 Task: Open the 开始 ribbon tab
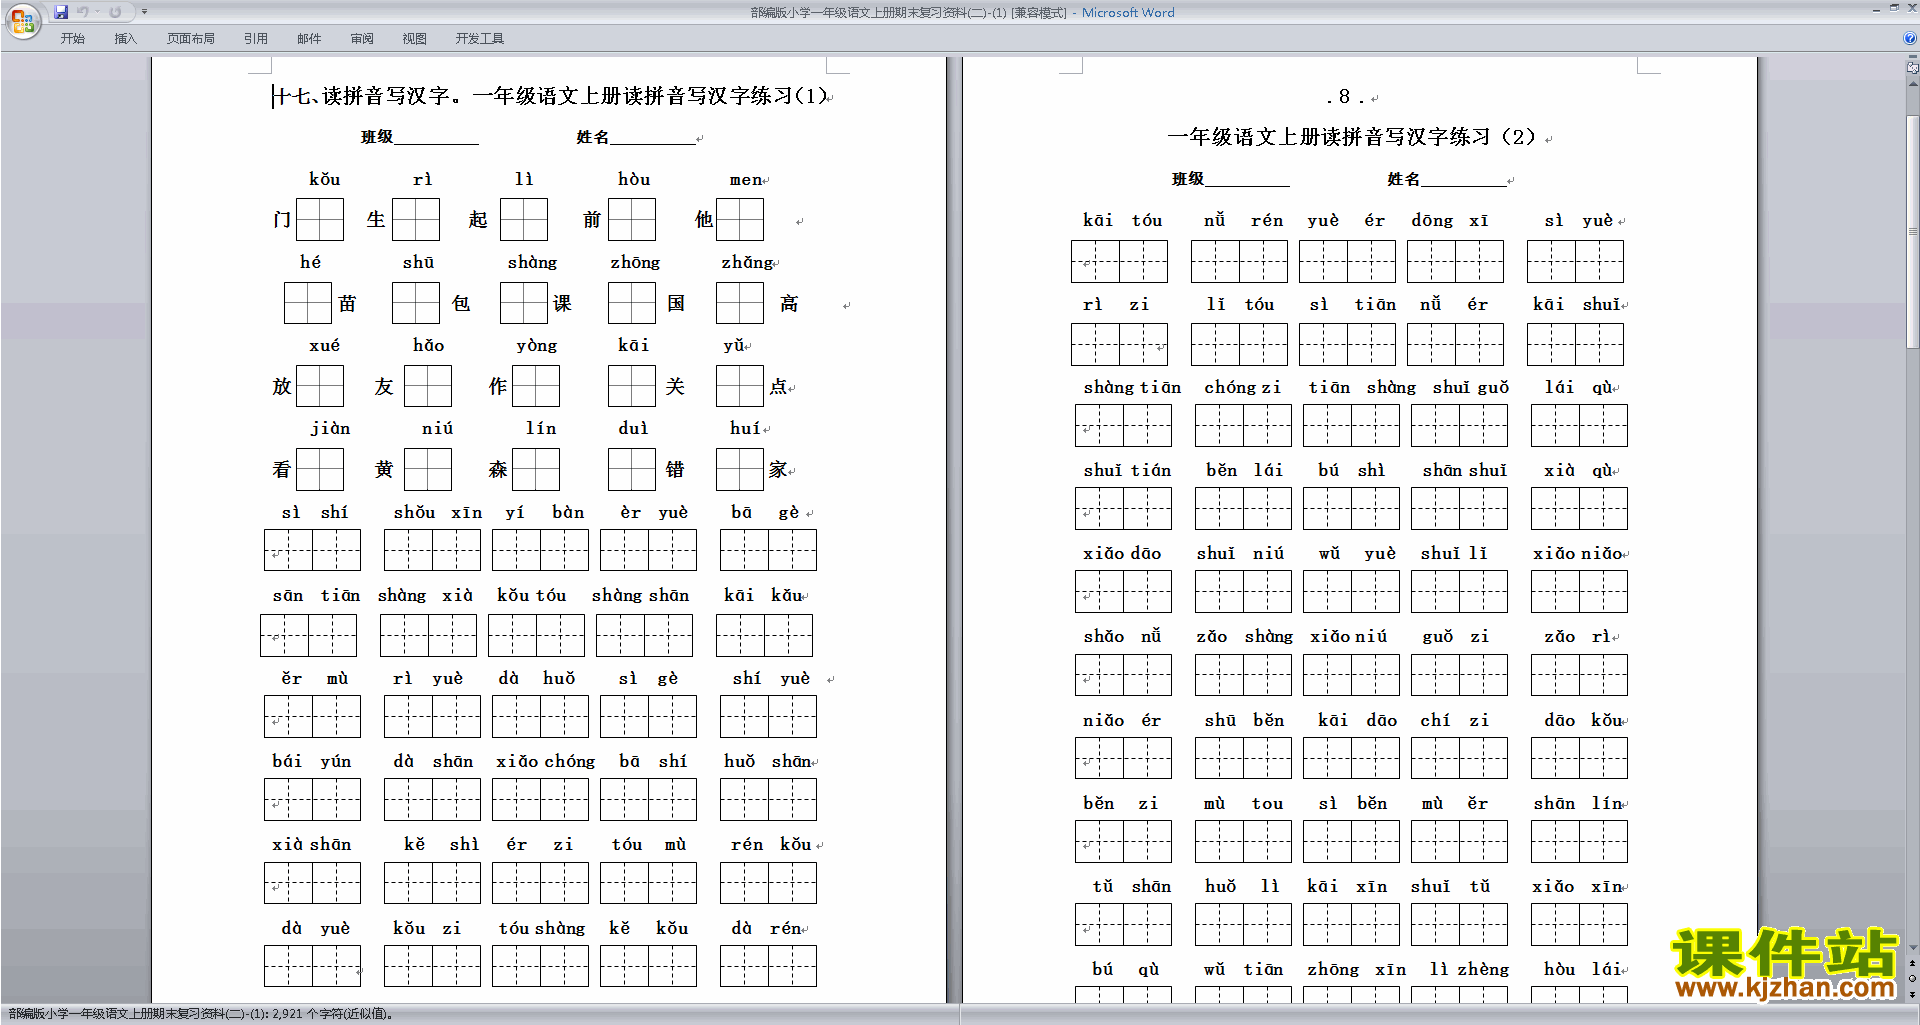72,39
